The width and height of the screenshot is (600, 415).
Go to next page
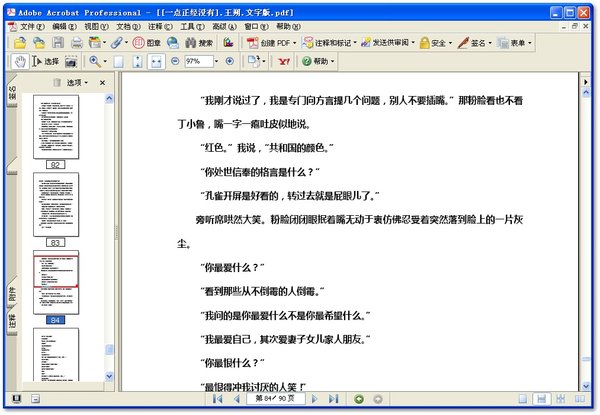[x=315, y=399]
